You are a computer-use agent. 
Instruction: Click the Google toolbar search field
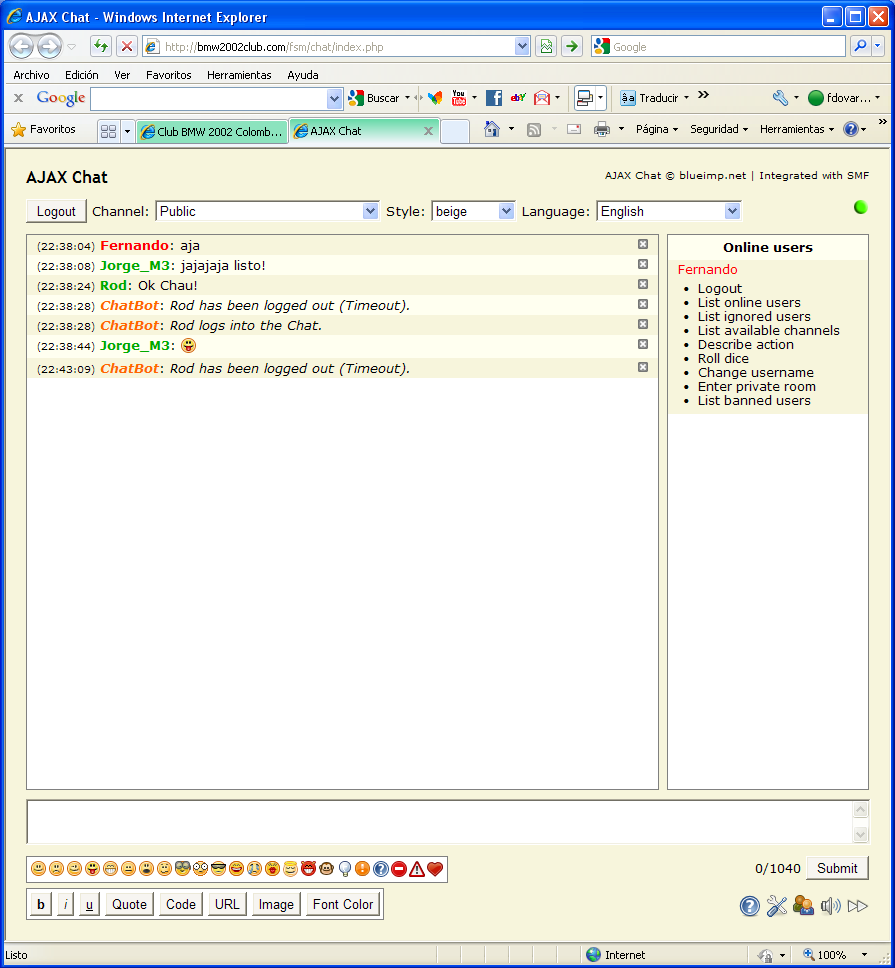pyautogui.click(x=209, y=98)
